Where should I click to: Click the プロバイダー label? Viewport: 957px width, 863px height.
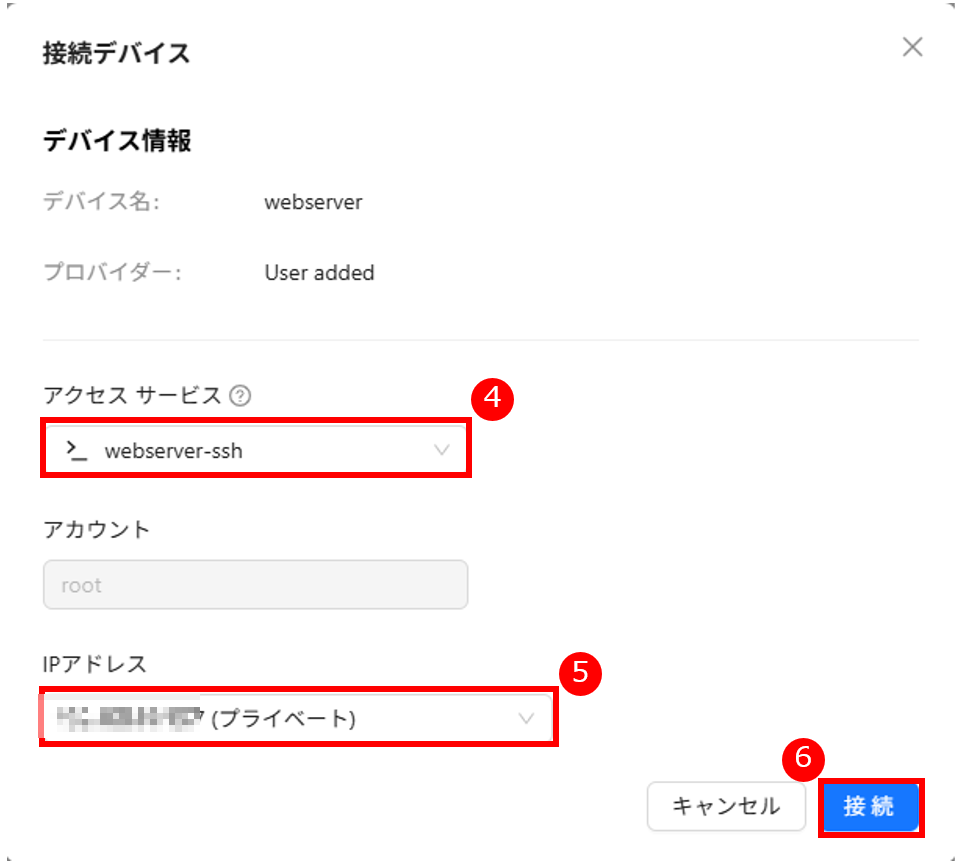click(x=112, y=272)
